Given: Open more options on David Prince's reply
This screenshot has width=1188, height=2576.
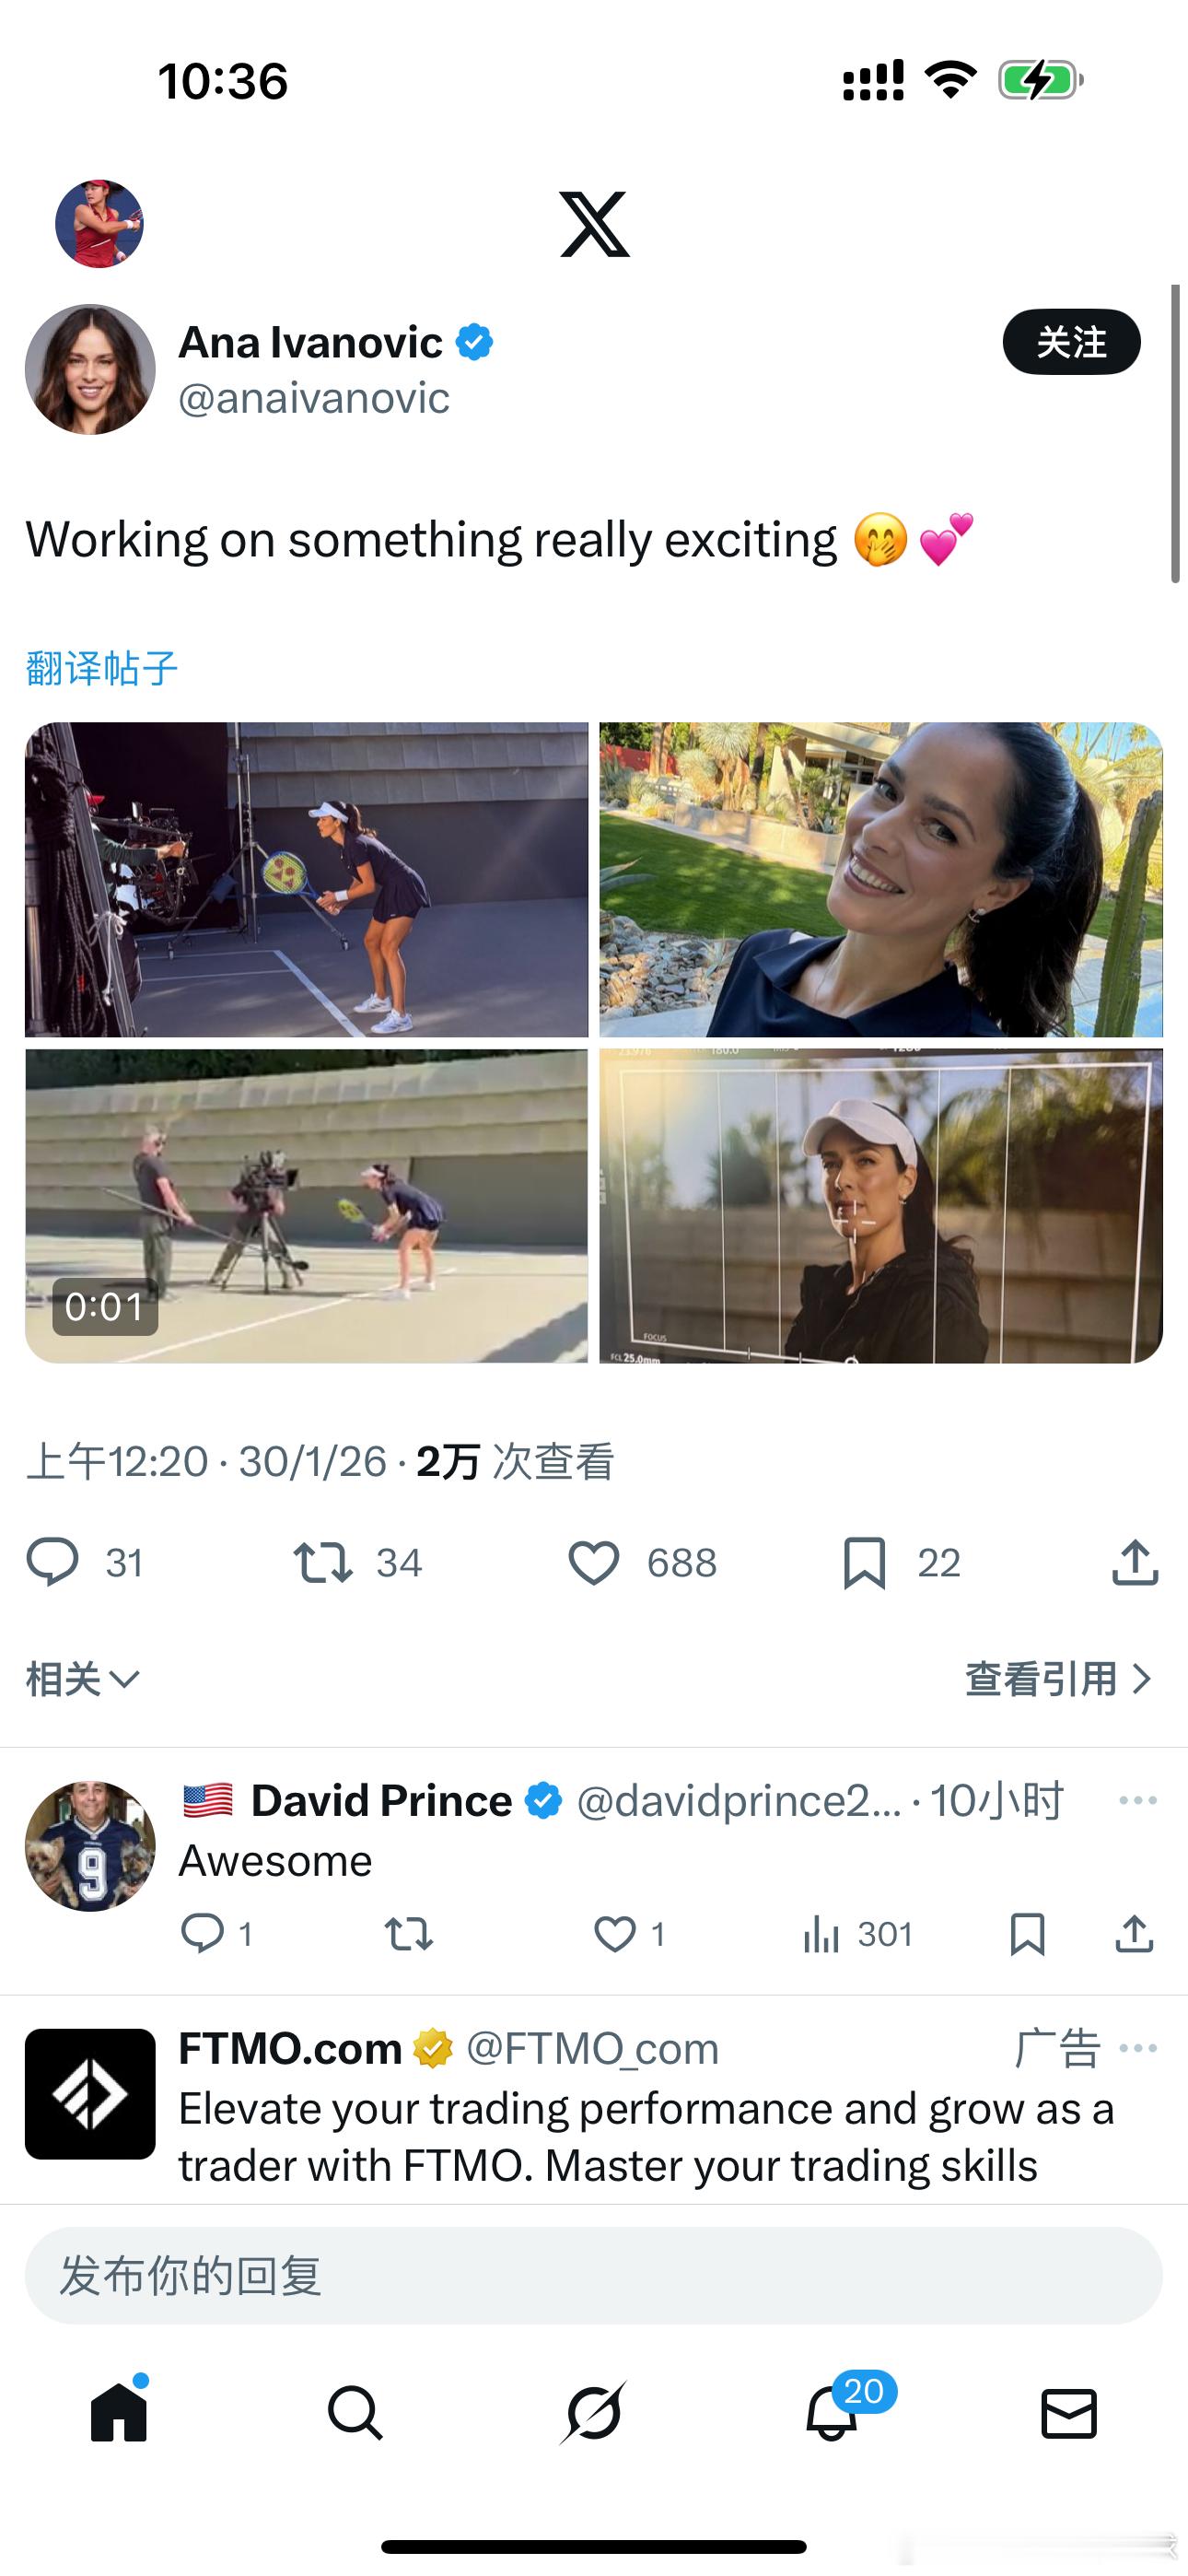Looking at the screenshot, I should click(1138, 1801).
